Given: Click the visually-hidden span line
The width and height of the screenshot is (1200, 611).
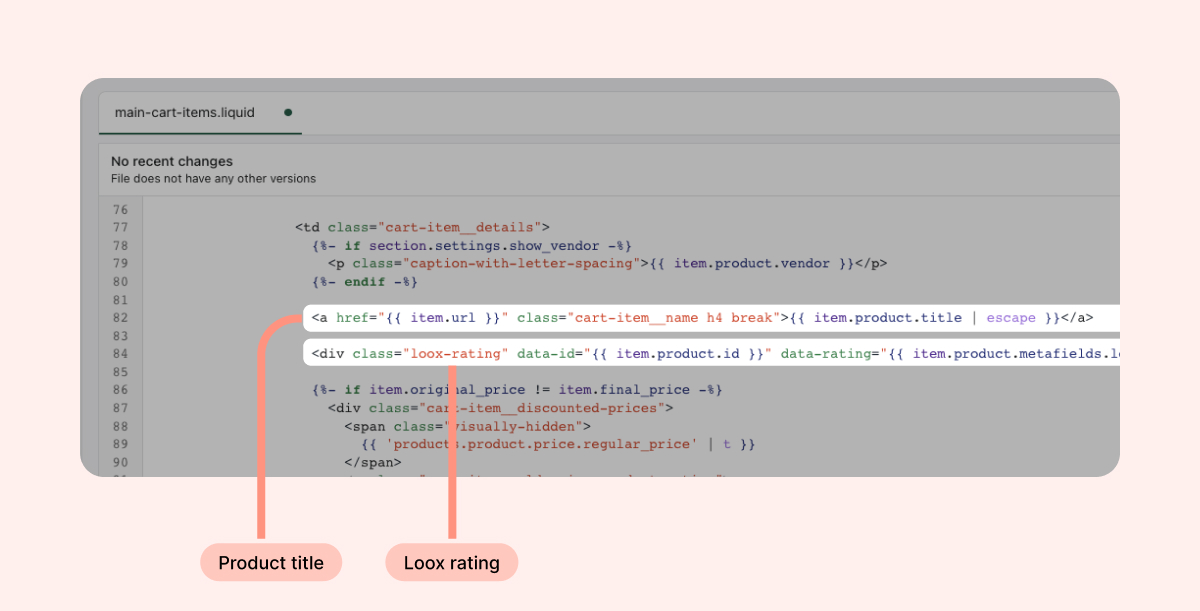Looking at the screenshot, I should (x=468, y=426).
